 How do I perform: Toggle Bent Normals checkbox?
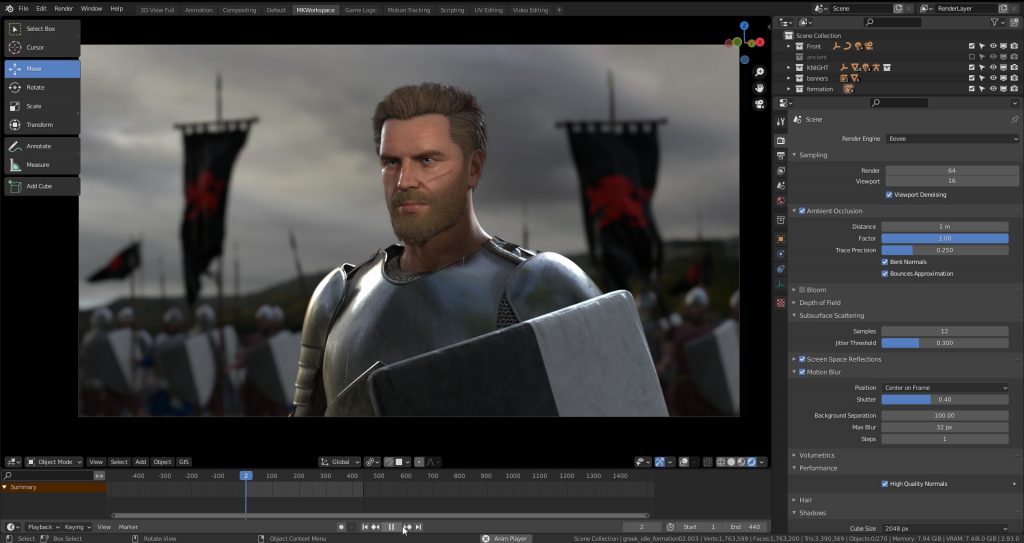885,262
